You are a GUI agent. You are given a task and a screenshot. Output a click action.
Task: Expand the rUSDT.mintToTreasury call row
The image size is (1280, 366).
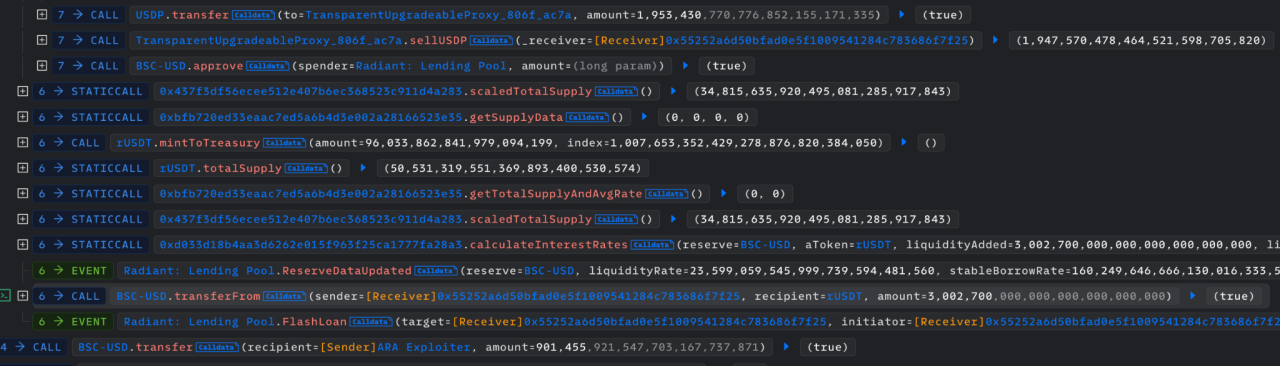click(23, 143)
